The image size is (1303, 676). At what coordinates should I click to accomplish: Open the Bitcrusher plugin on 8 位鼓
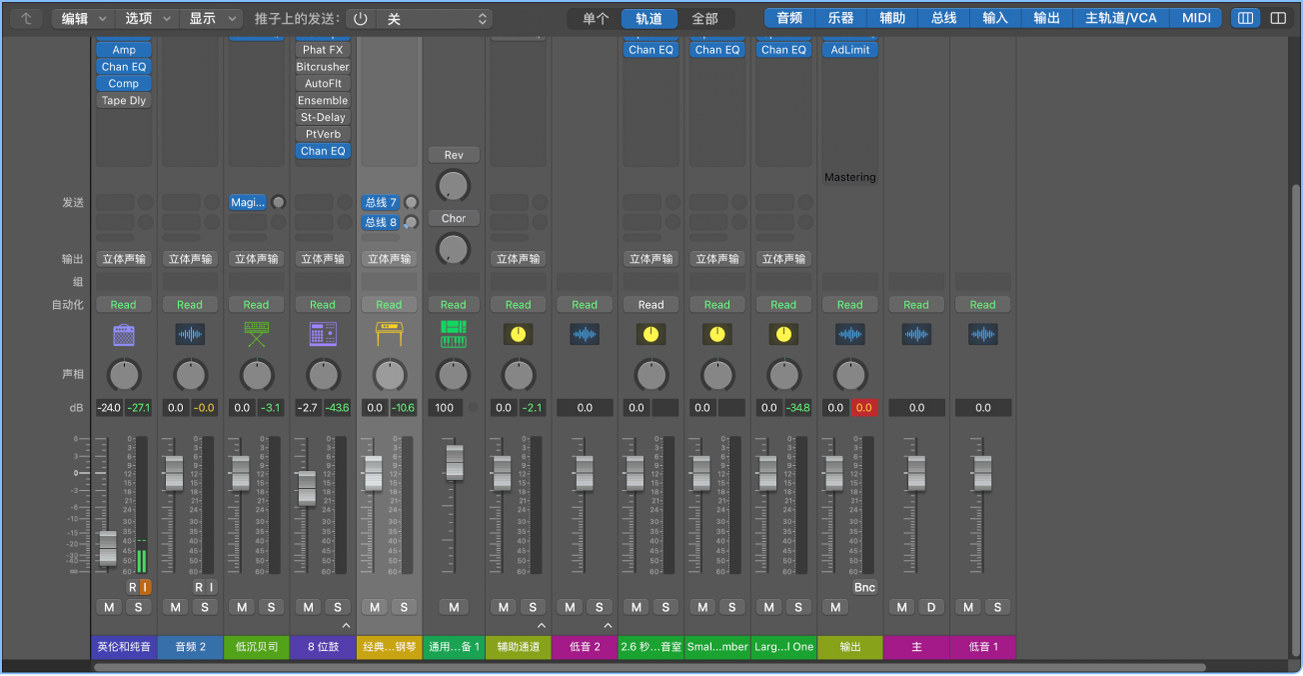[x=323, y=67]
